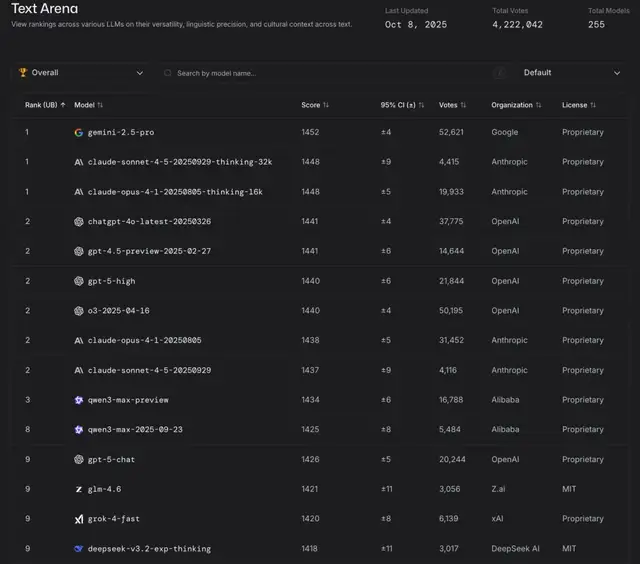Click the Google logo beside gemini-2.5-pro
This screenshot has height=564, width=640.
(x=79, y=132)
